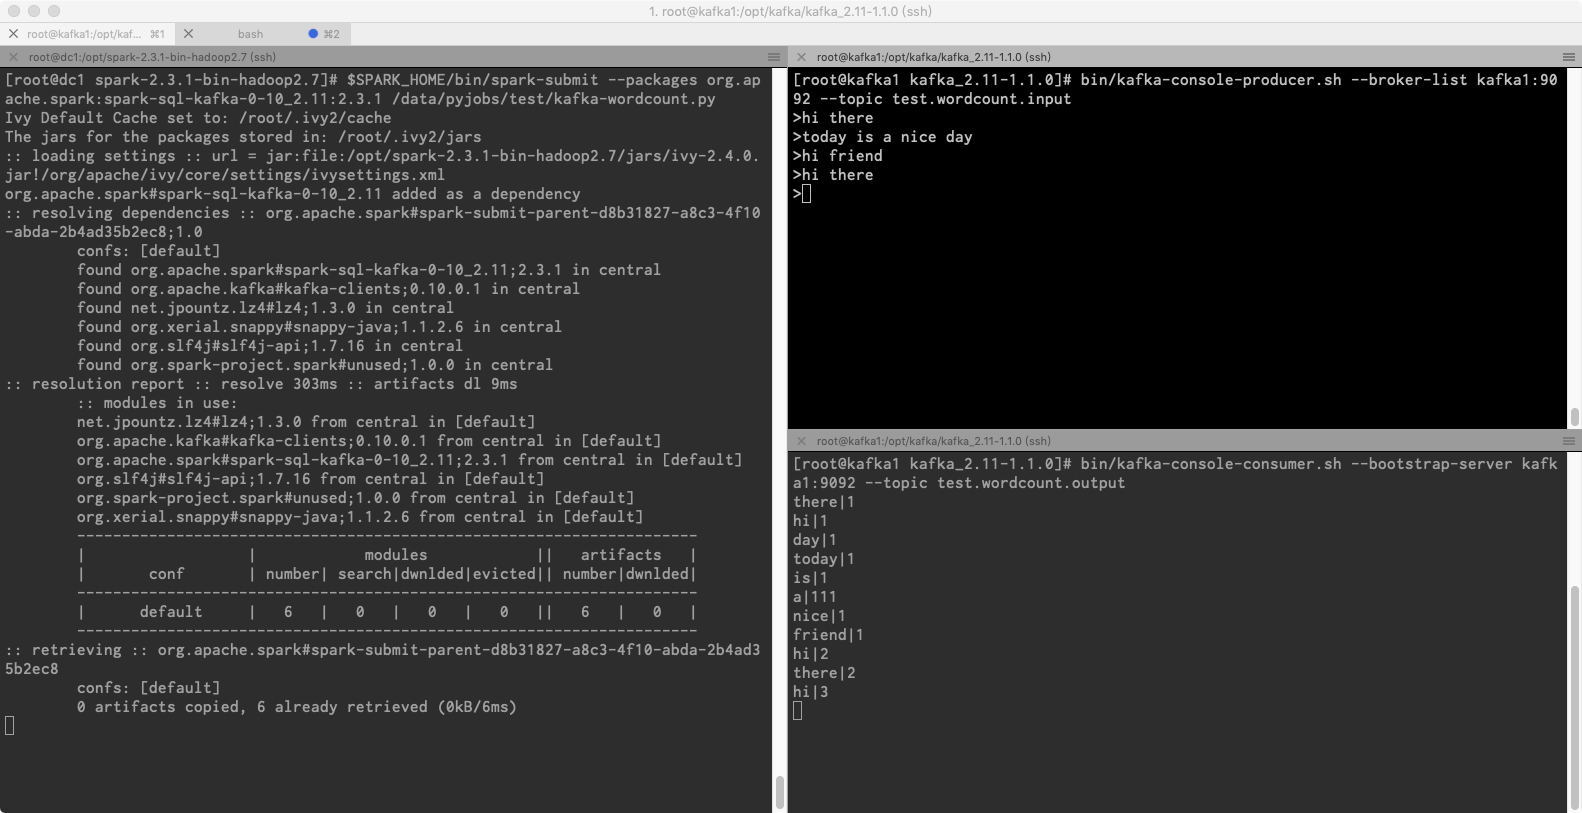The image size is (1582, 813).
Task: Click the consumer terminal scrollbar
Action: 1574,700
